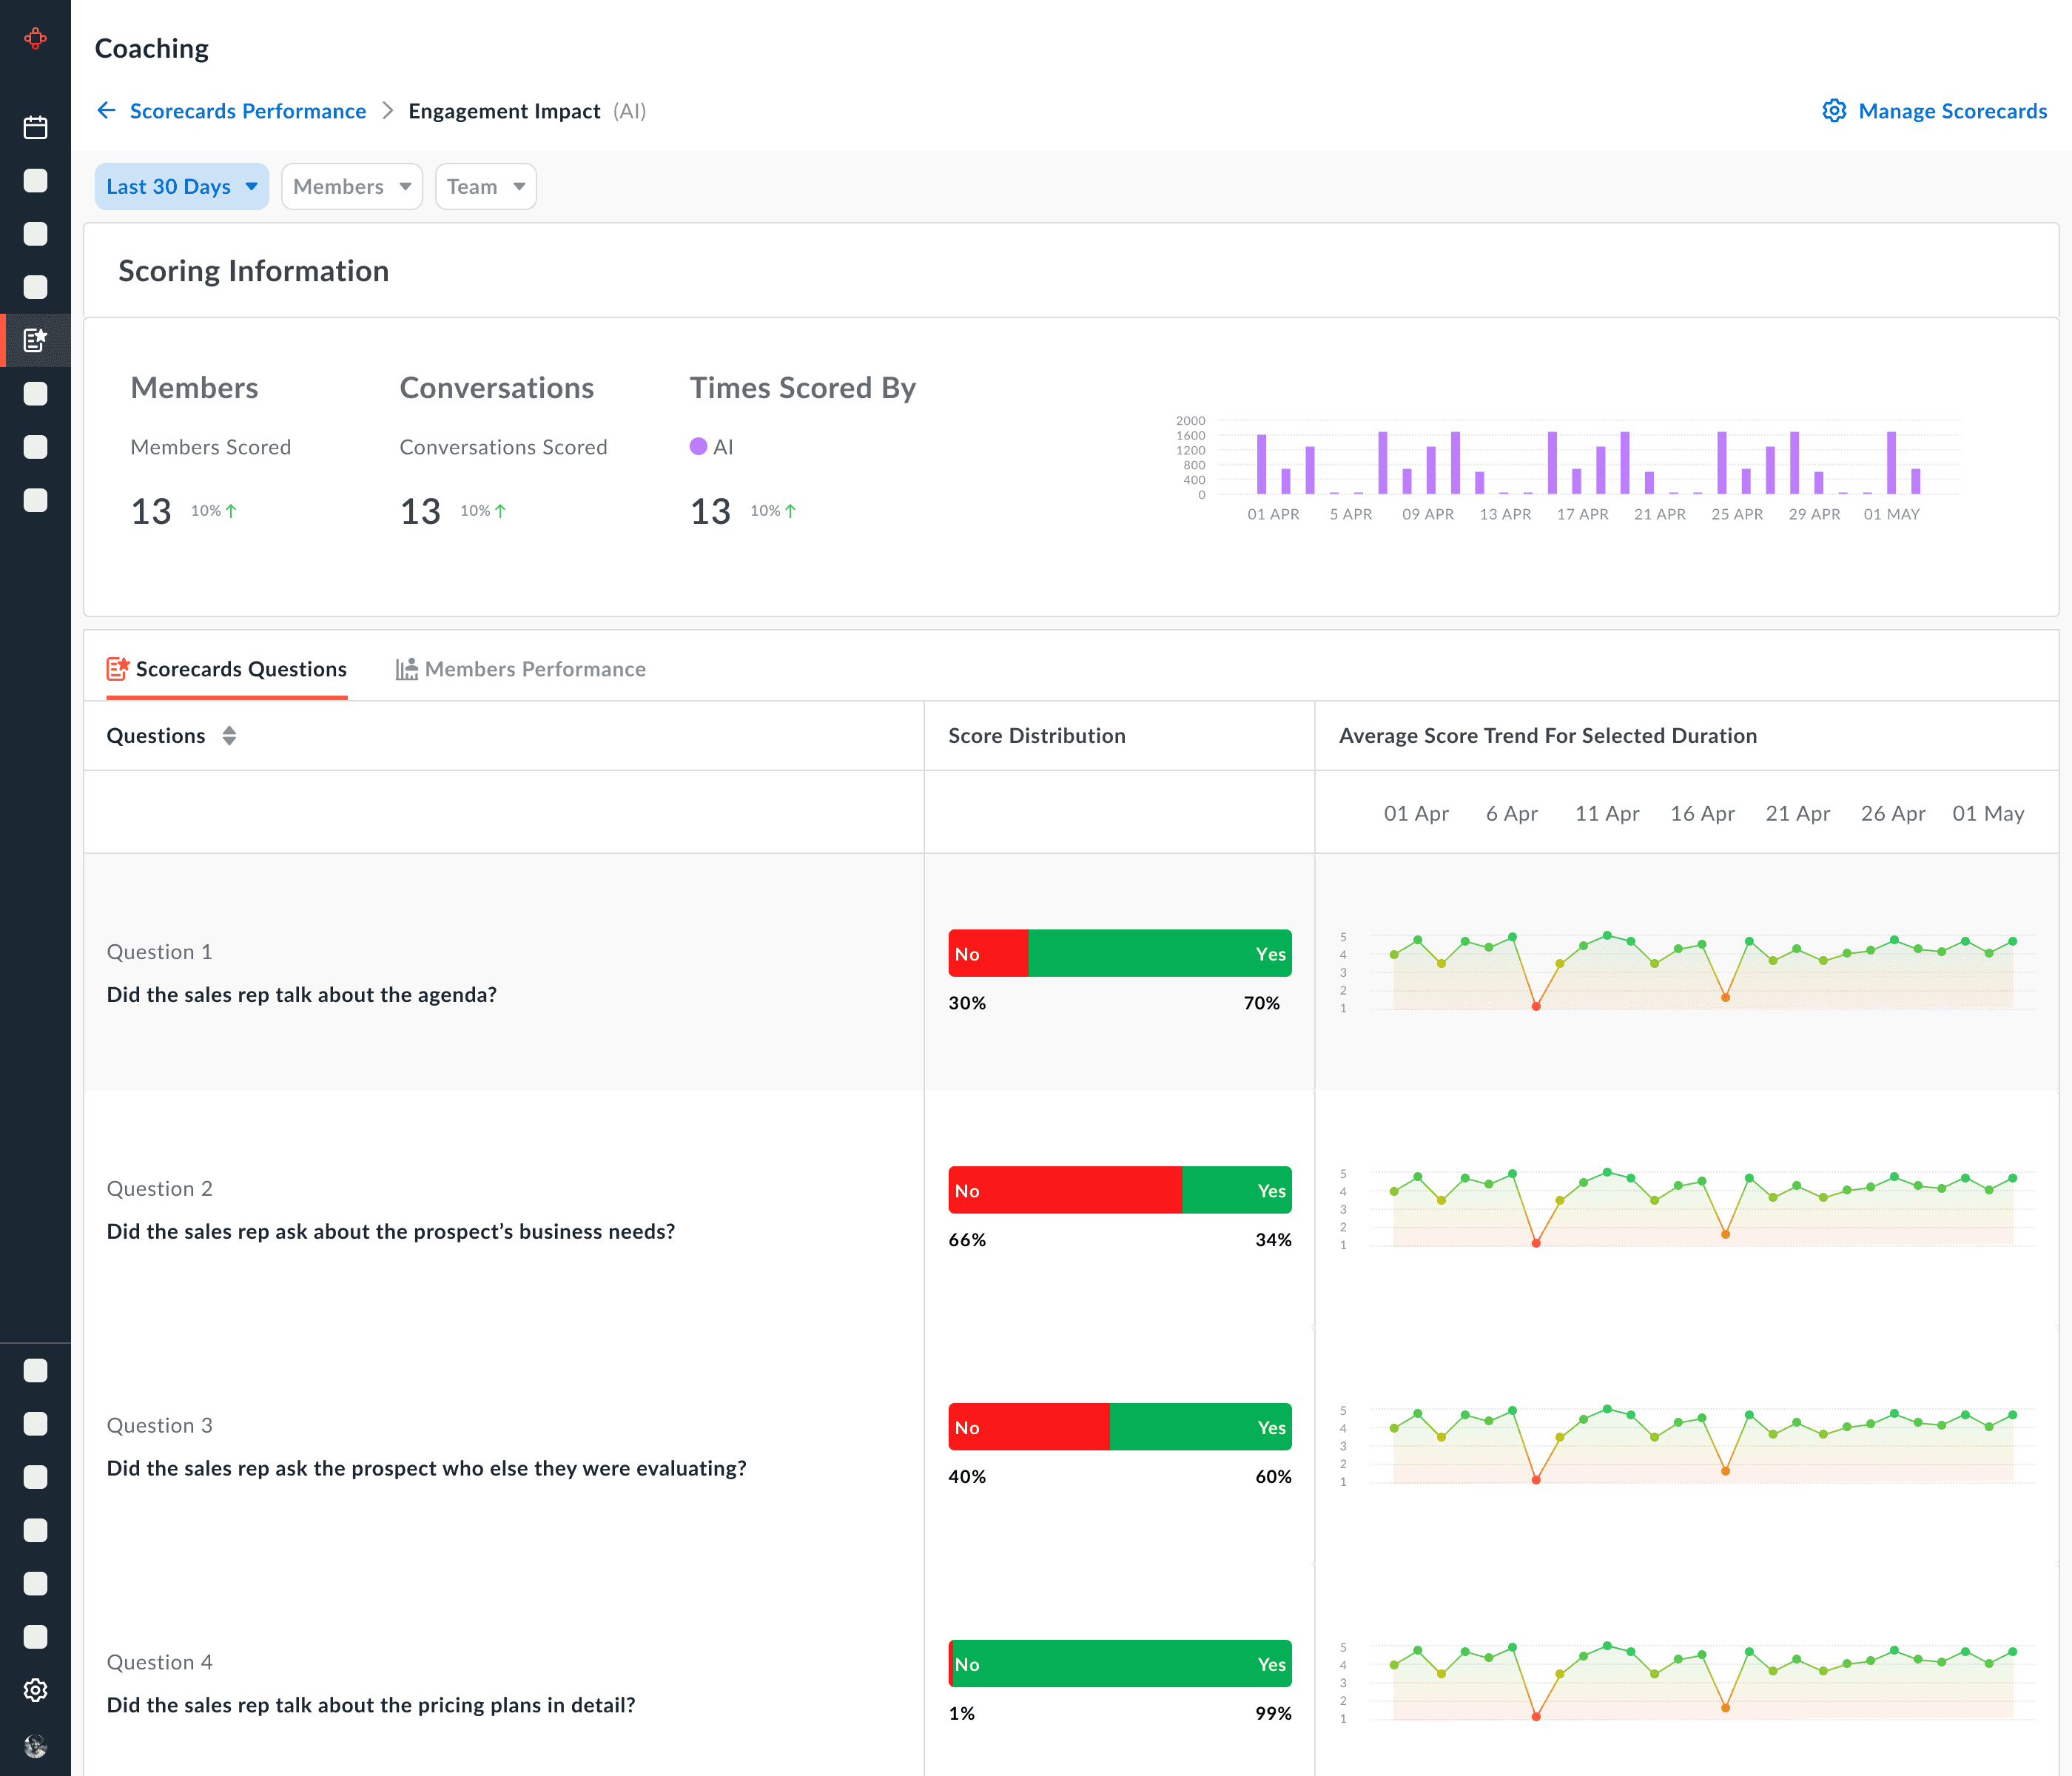Go to Scorecards Performance breadcrumb link
The height and width of the screenshot is (1776, 2072).
[x=247, y=111]
